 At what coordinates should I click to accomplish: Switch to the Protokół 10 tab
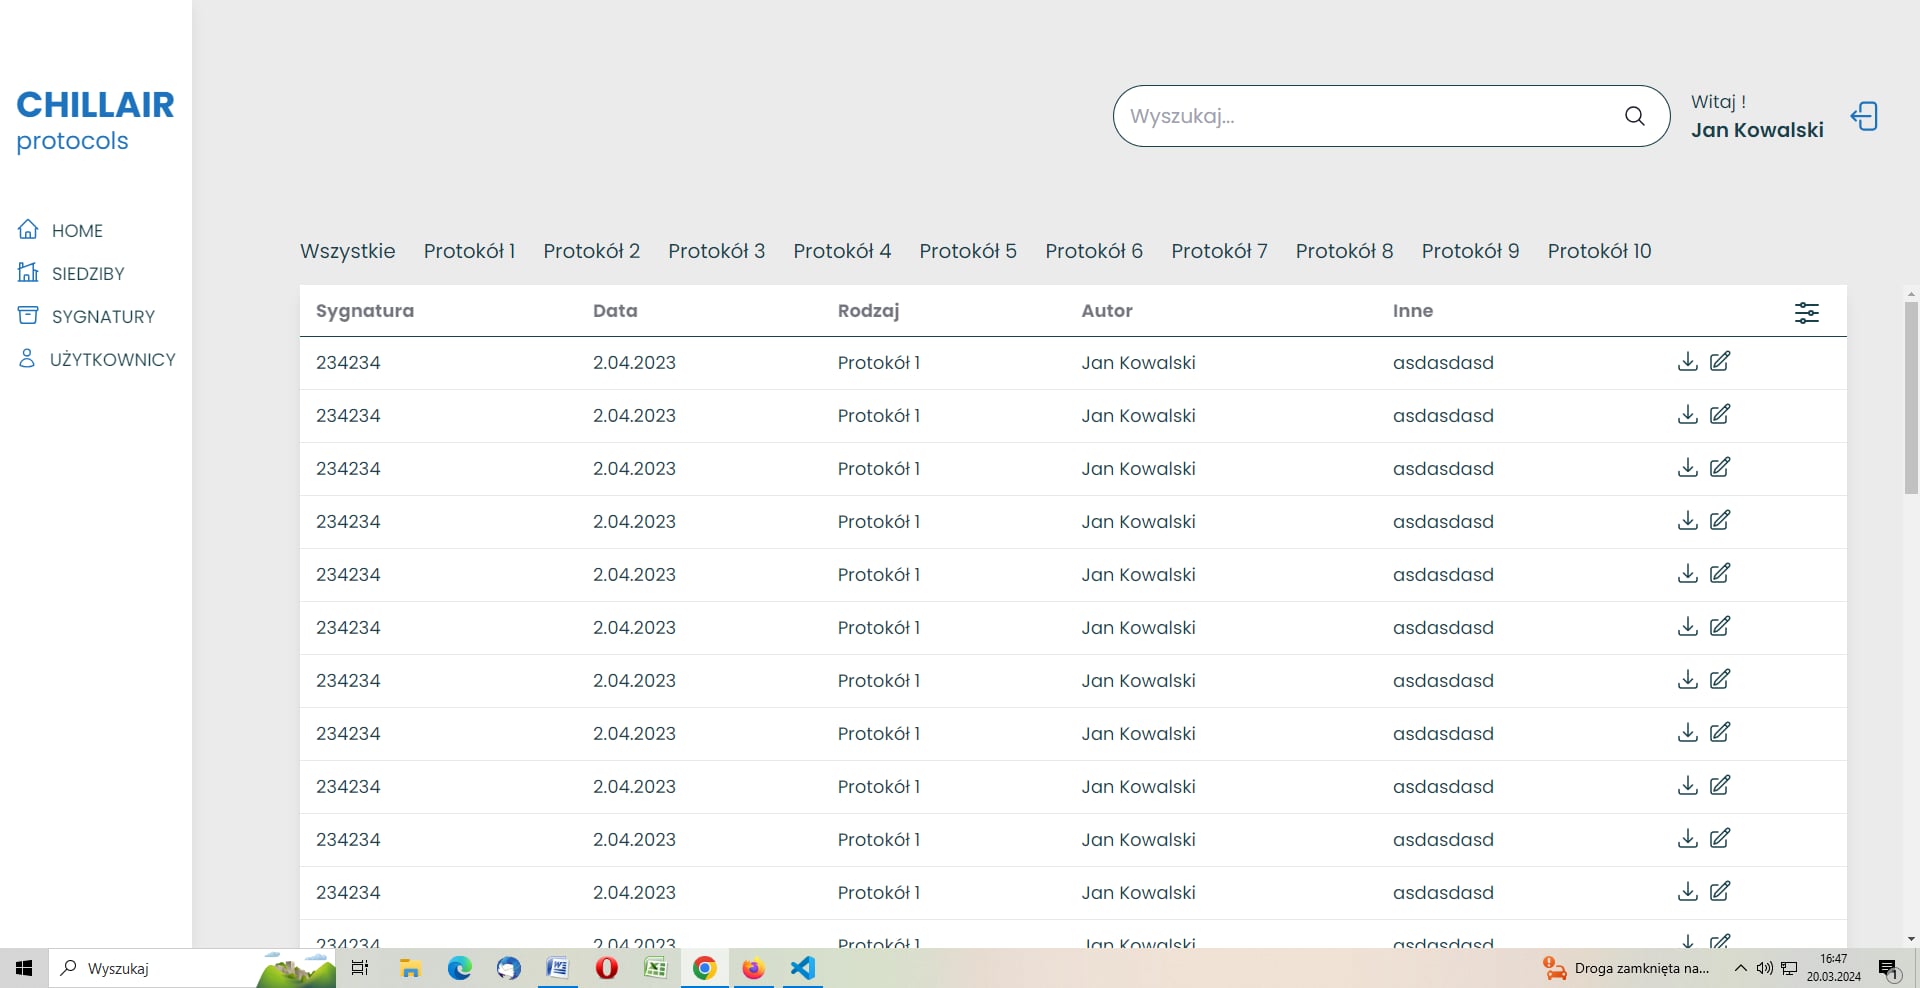pos(1600,251)
